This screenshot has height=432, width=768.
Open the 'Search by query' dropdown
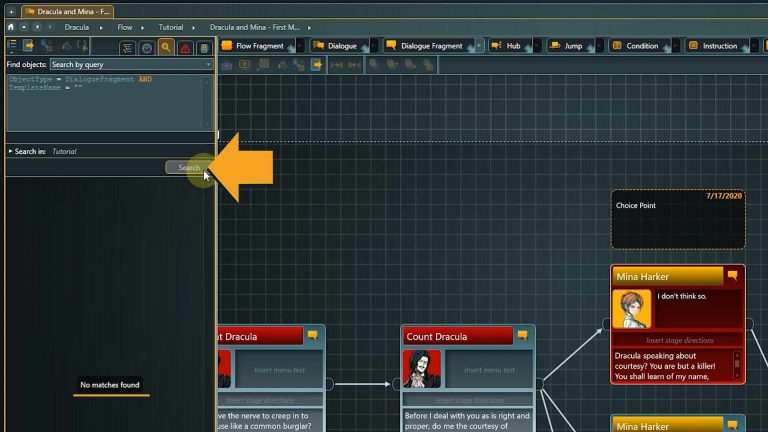131,65
